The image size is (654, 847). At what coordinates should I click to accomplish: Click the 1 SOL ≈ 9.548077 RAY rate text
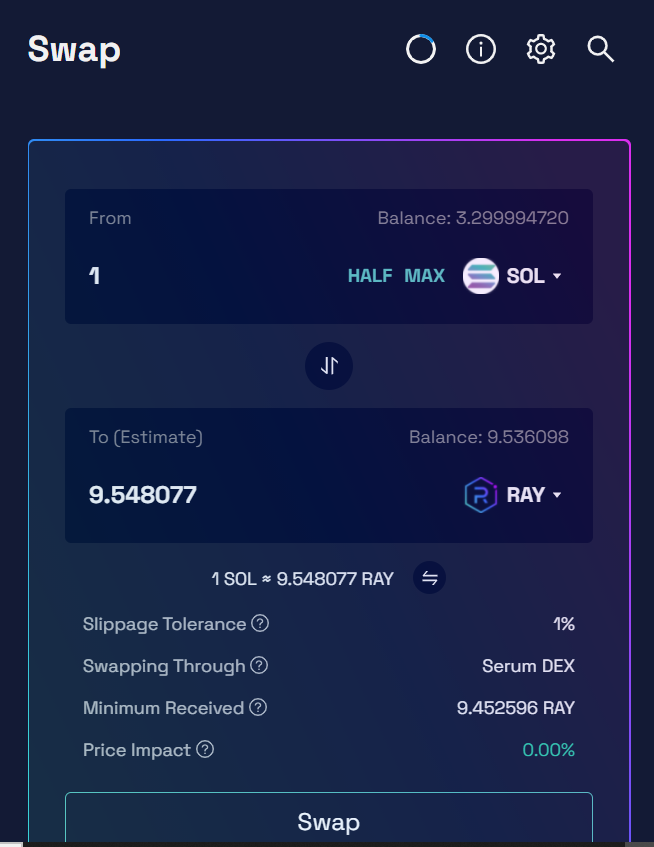click(302, 579)
